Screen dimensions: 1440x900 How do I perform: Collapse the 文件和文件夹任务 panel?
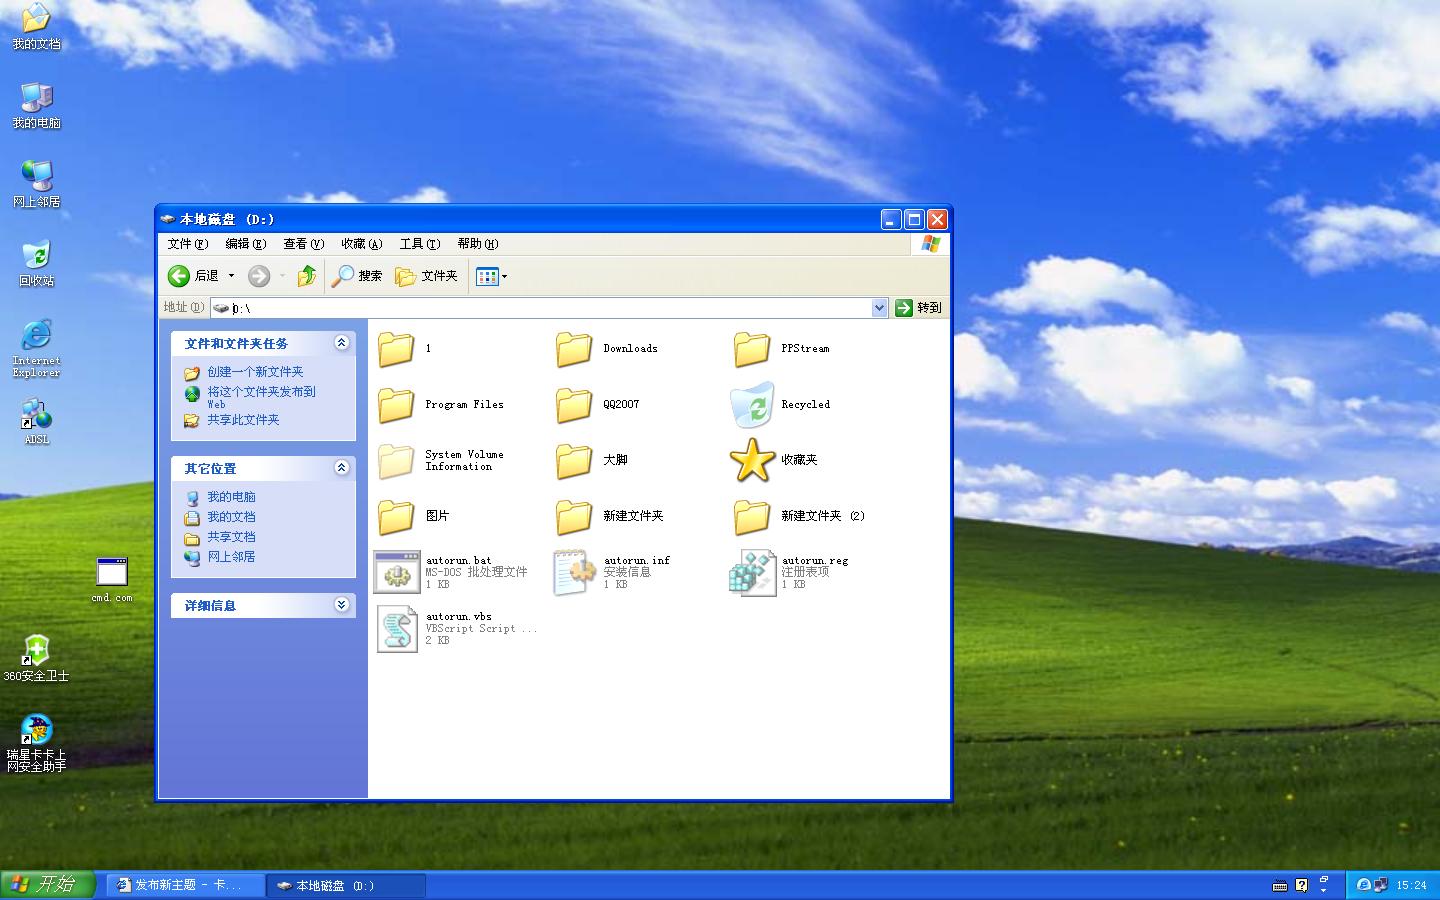pyautogui.click(x=341, y=343)
